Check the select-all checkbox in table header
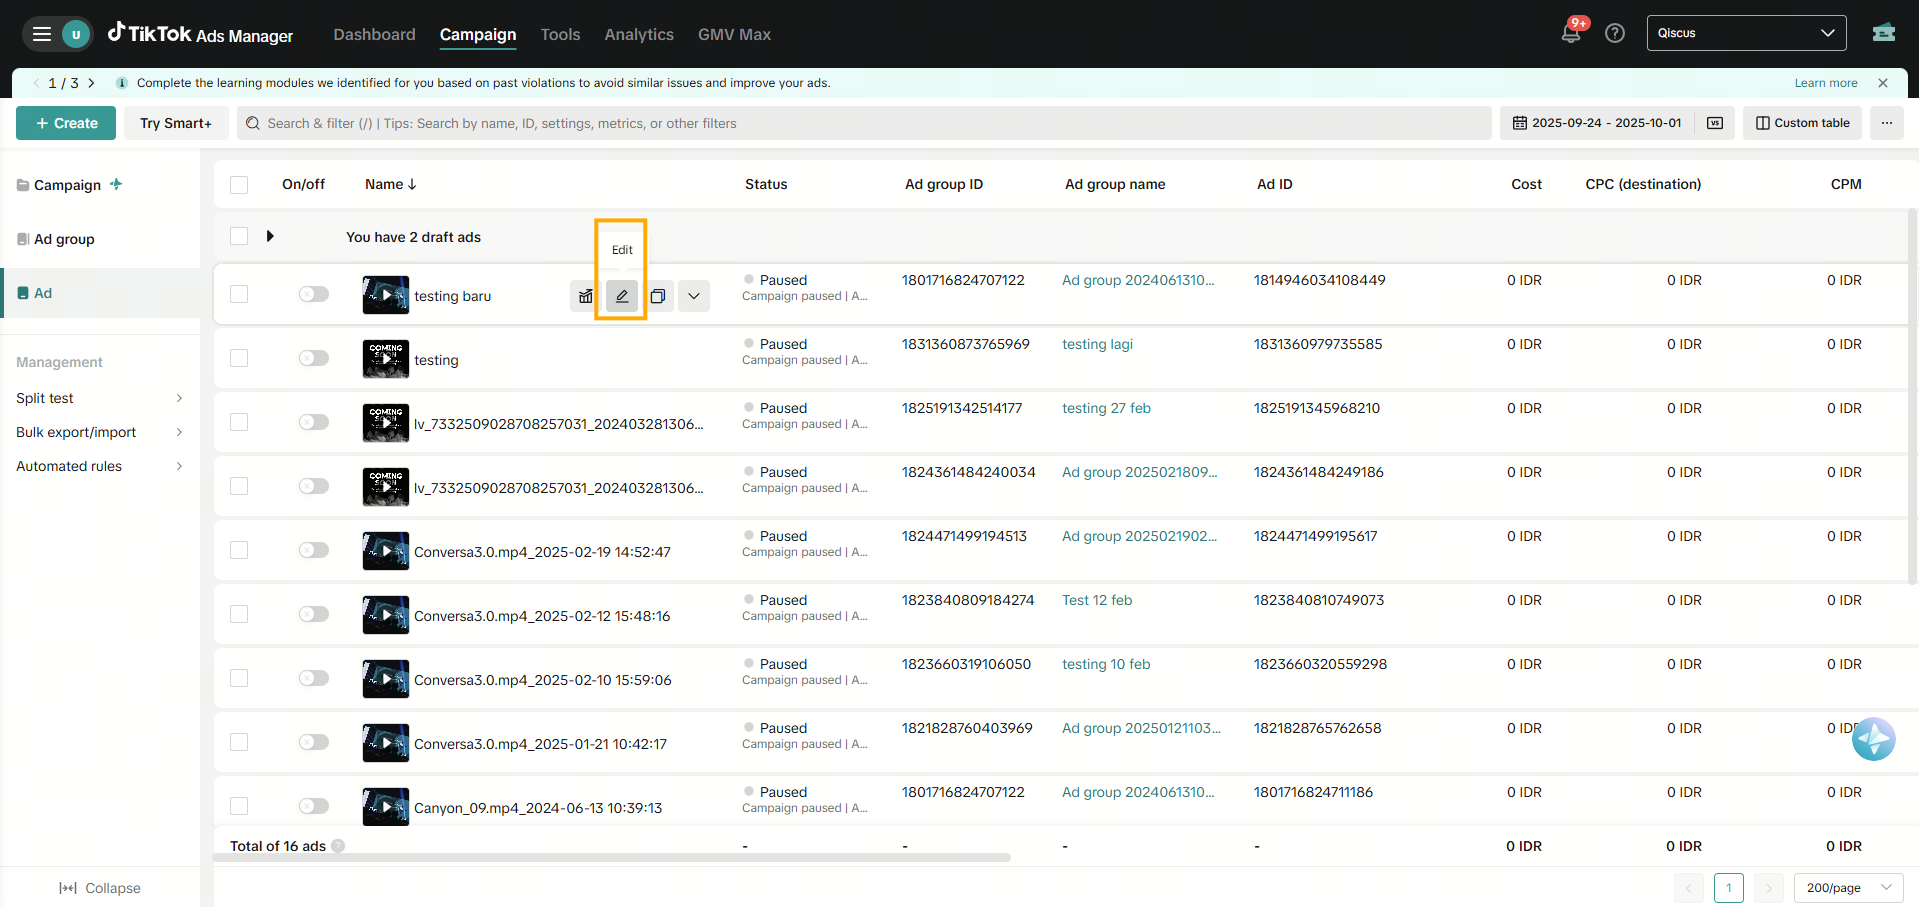This screenshot has width=1919, height=907. [239, 185]
